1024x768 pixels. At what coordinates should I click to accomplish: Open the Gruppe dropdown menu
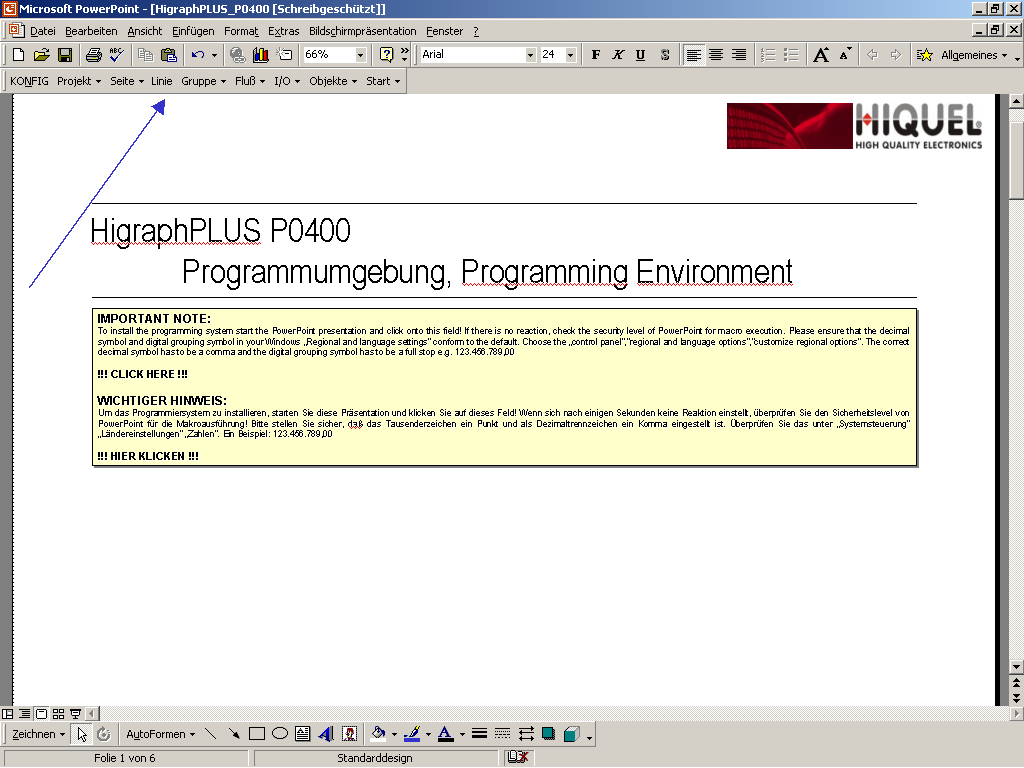(204, 81)
